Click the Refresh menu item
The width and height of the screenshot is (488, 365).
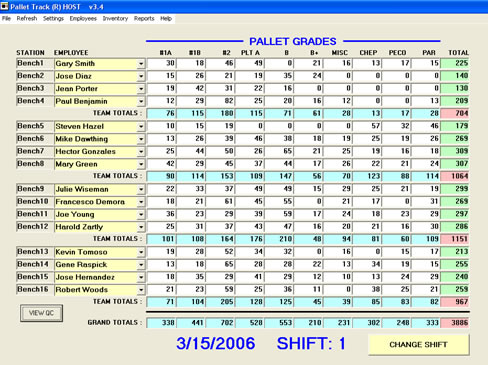click(x=27, y=19)
